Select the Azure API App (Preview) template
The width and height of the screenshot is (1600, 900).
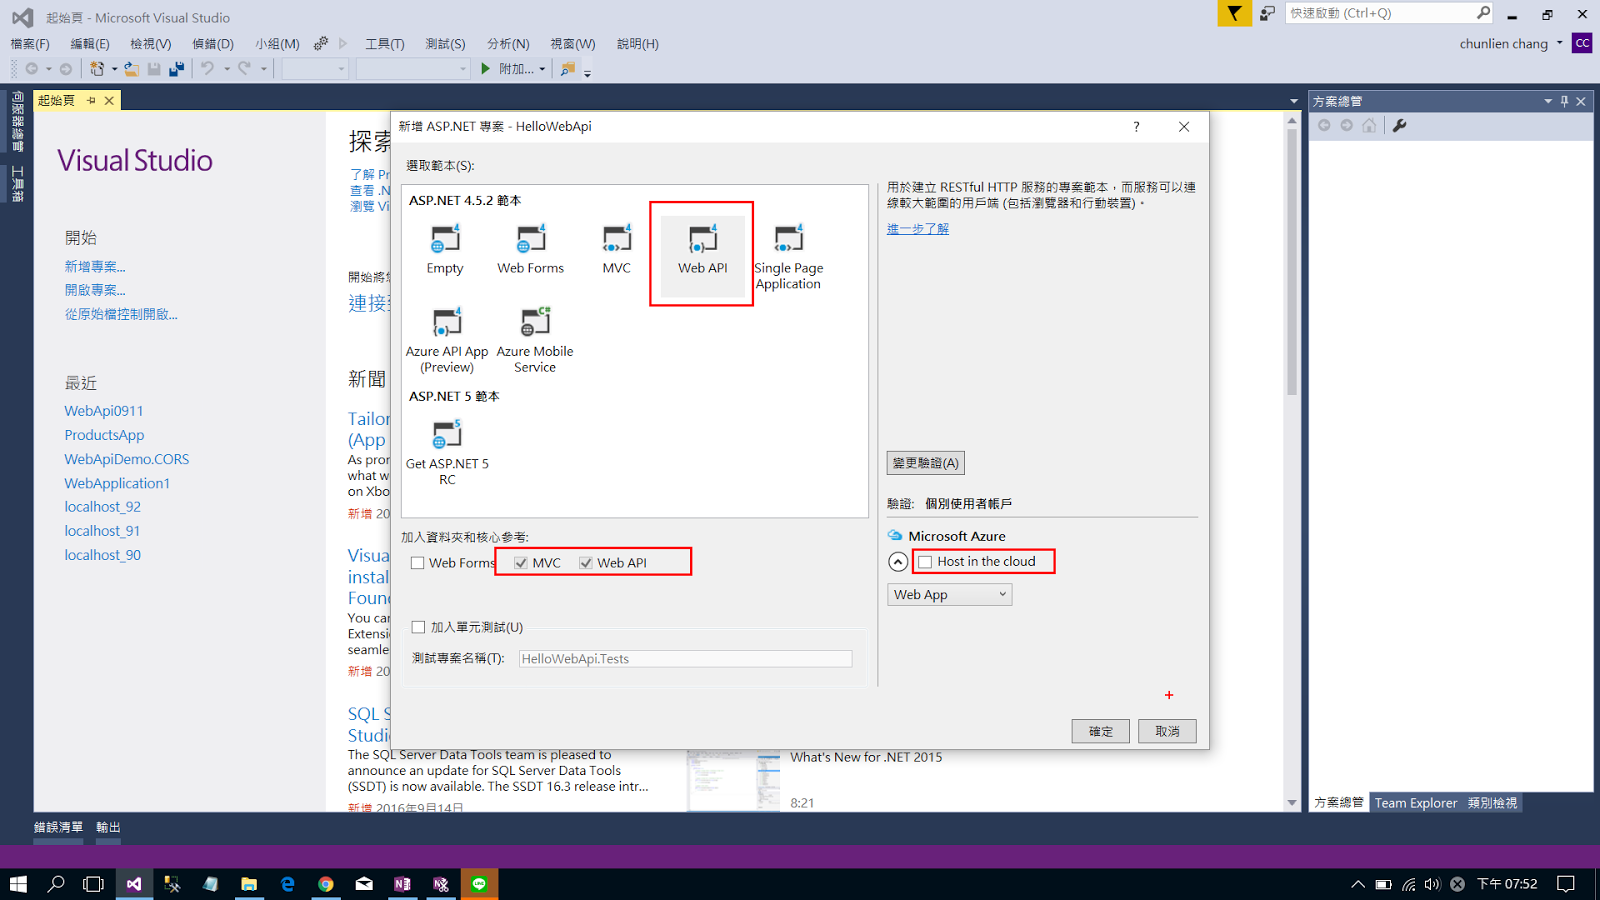pos(447,341)
